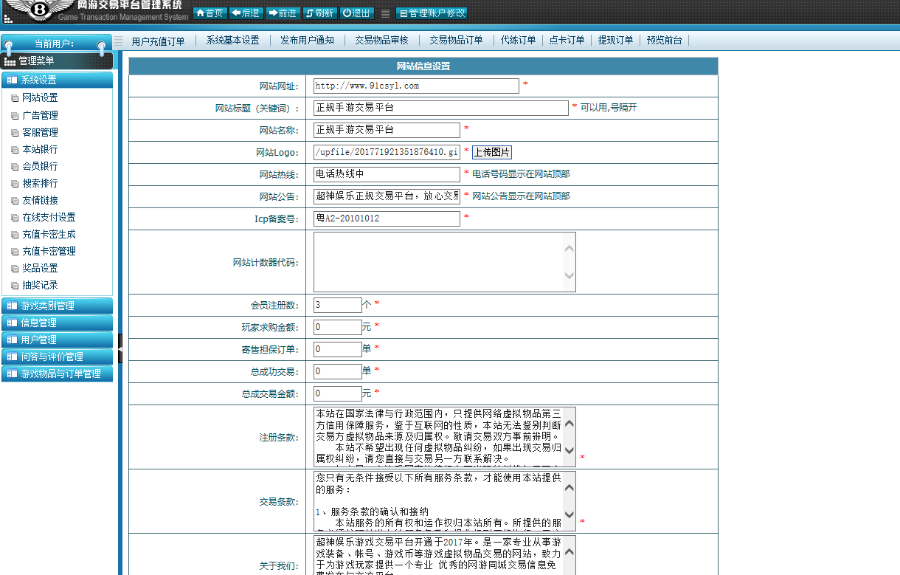Viewport: 900px width, 575px height.
Task: Click the 上传图片 upload image button
Action: pyautogui.click(x=491, y=152)
